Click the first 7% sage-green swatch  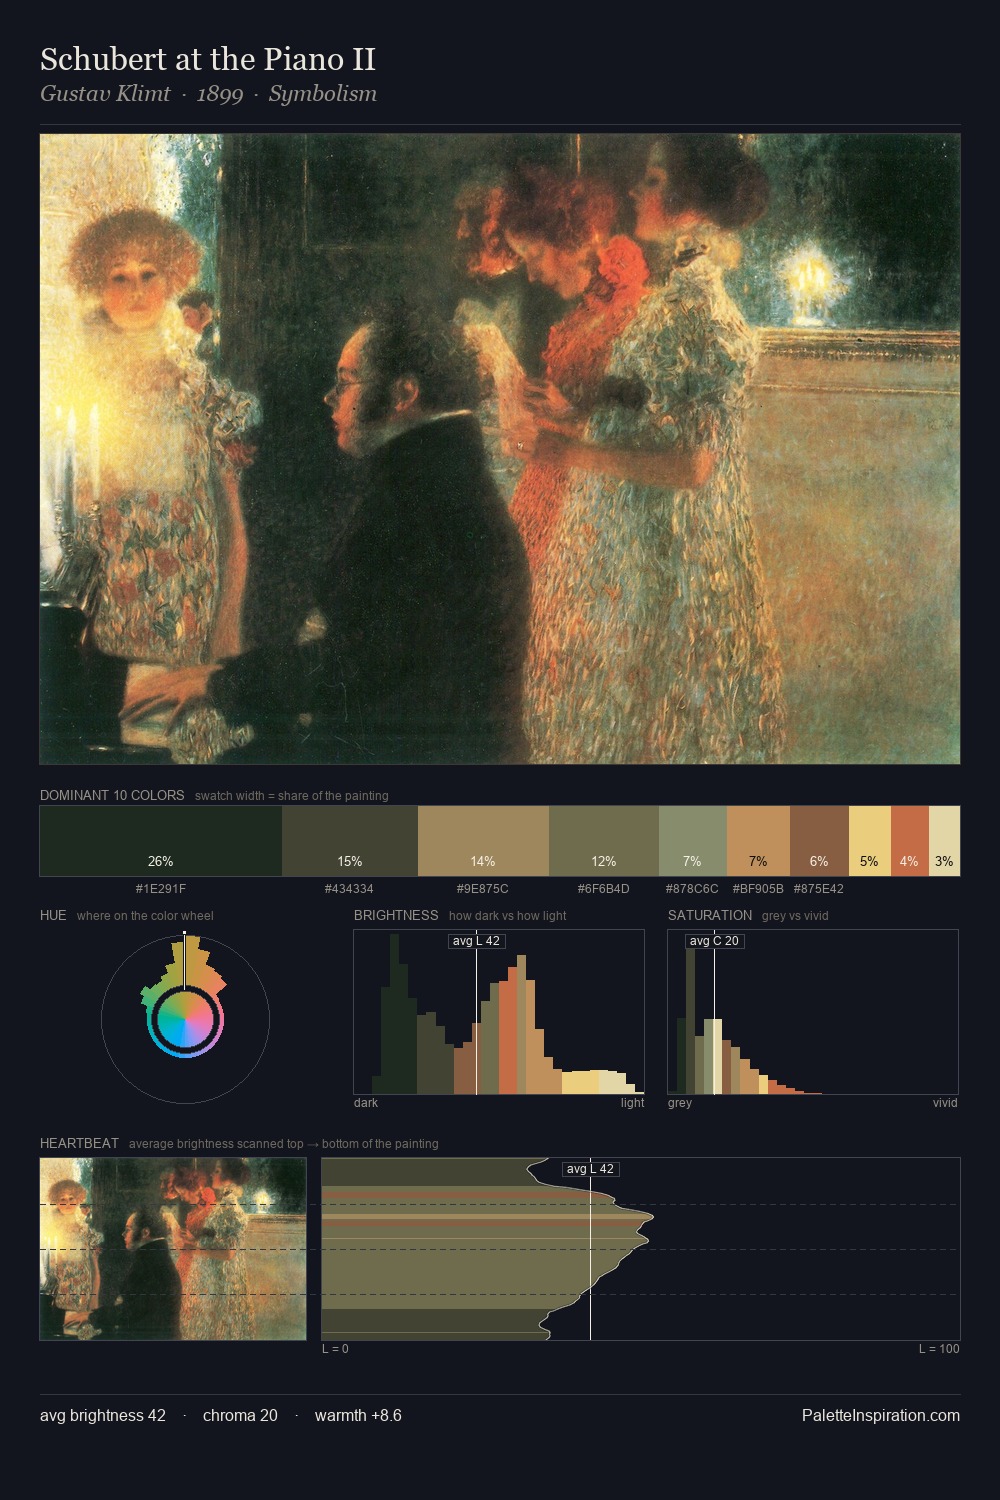(693, 841)
